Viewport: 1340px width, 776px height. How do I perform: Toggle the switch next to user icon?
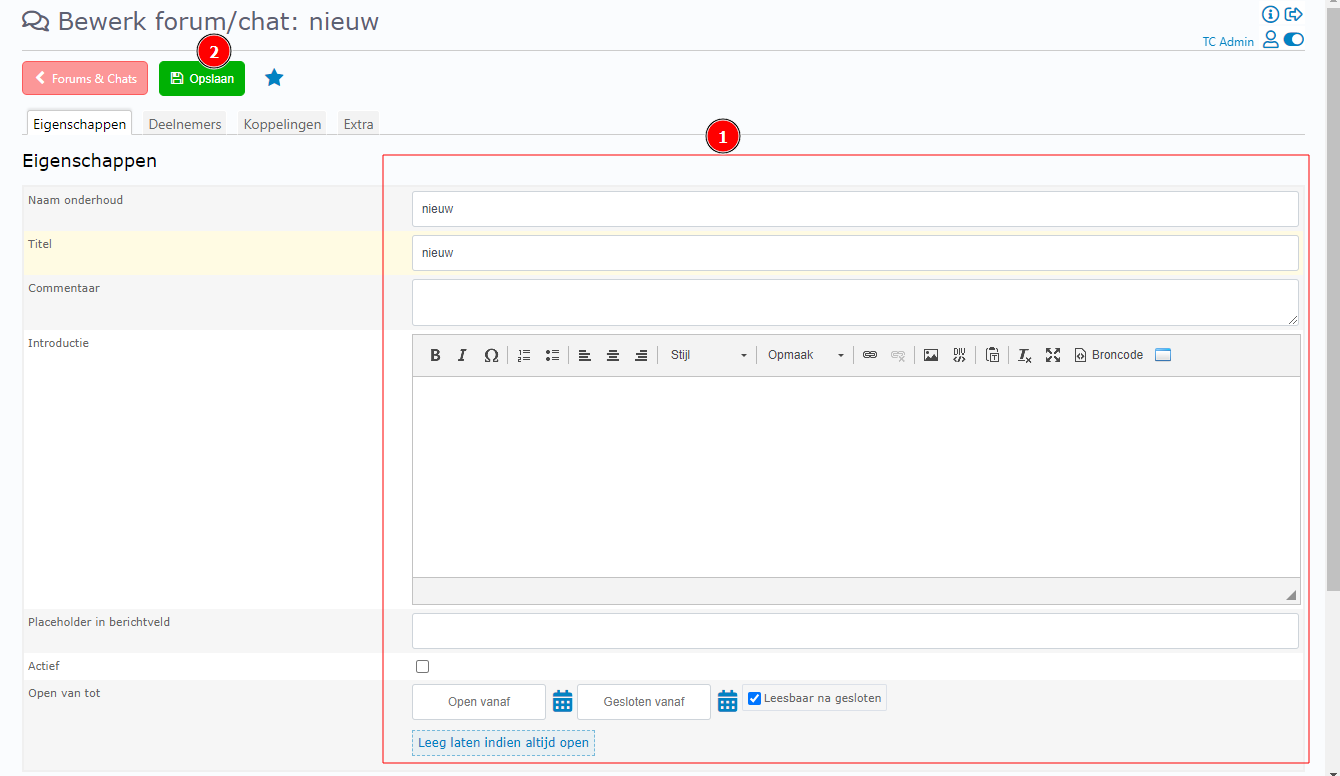(1294, 40)
